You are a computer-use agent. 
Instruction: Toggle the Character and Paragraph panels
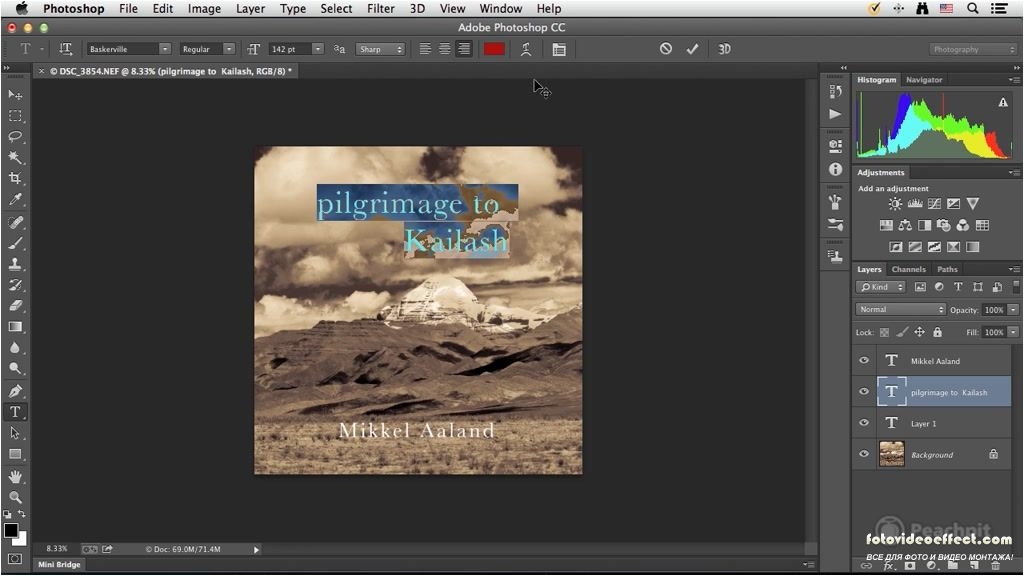coord(559,49)
